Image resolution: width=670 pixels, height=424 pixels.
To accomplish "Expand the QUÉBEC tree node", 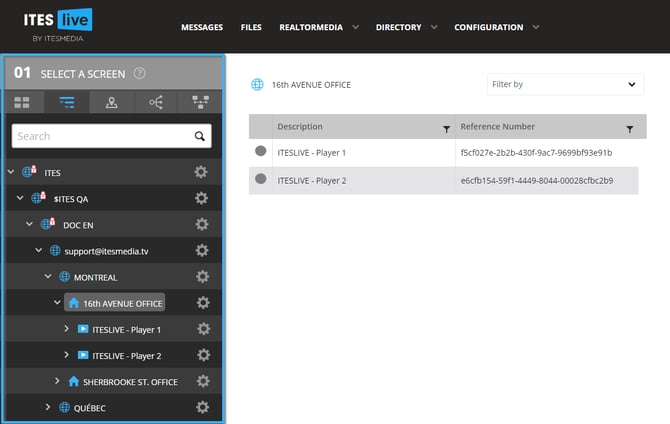I will click(47, 407).
